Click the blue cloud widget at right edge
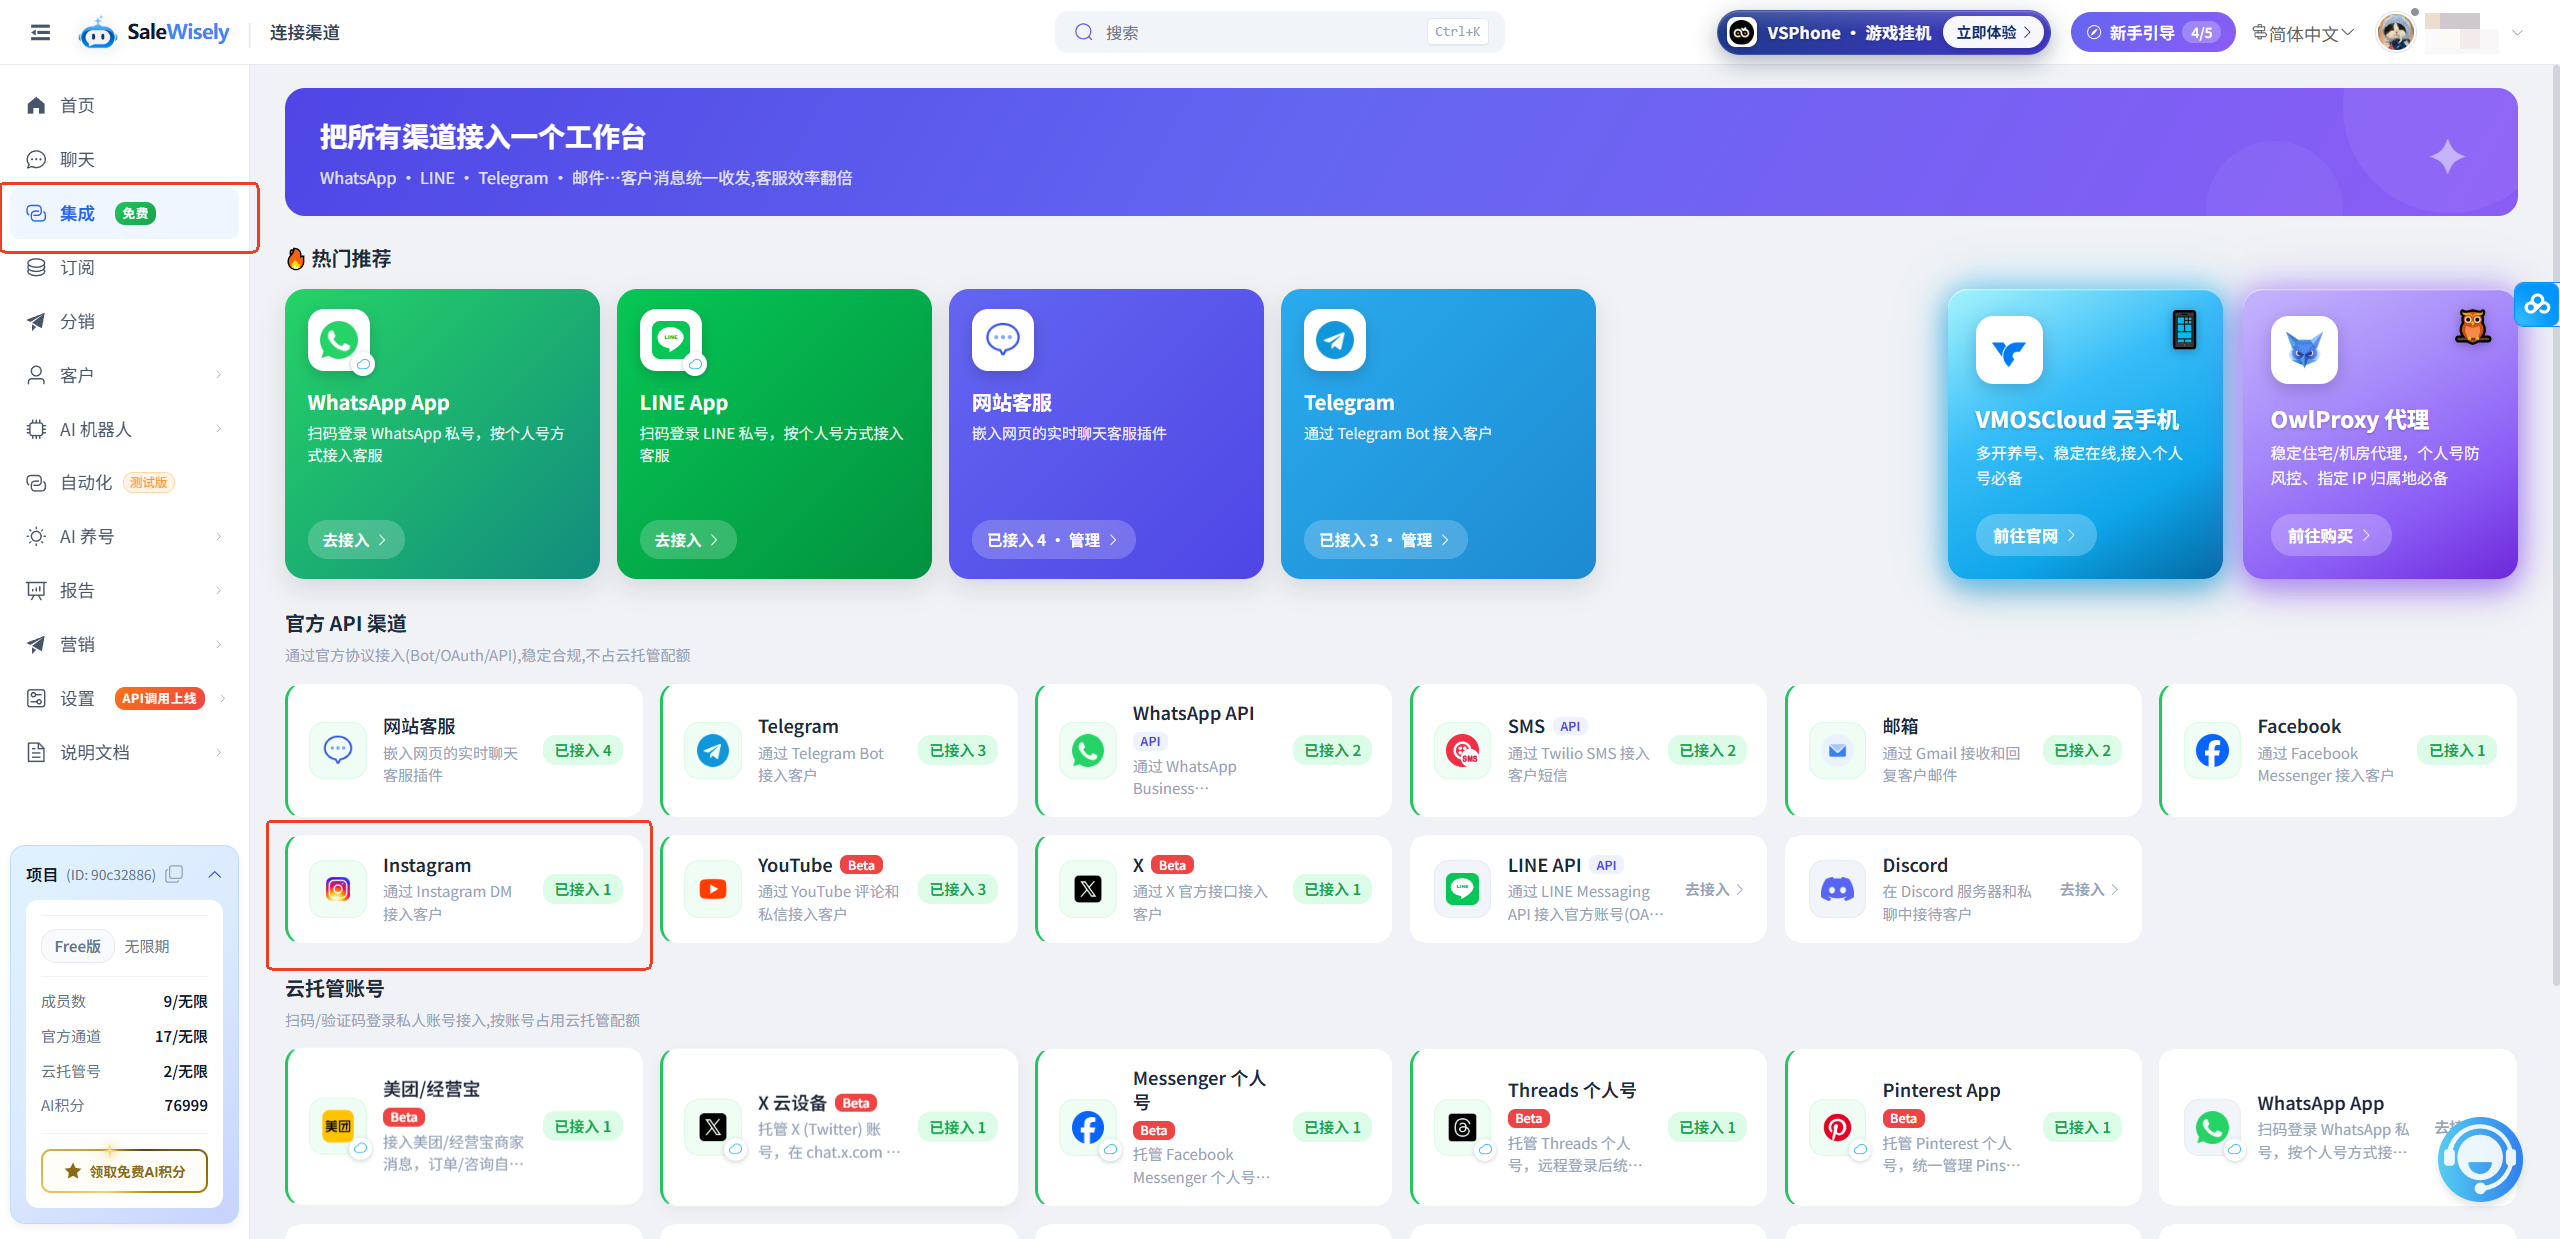The image size is (2560, 1239). [2537, 305]
